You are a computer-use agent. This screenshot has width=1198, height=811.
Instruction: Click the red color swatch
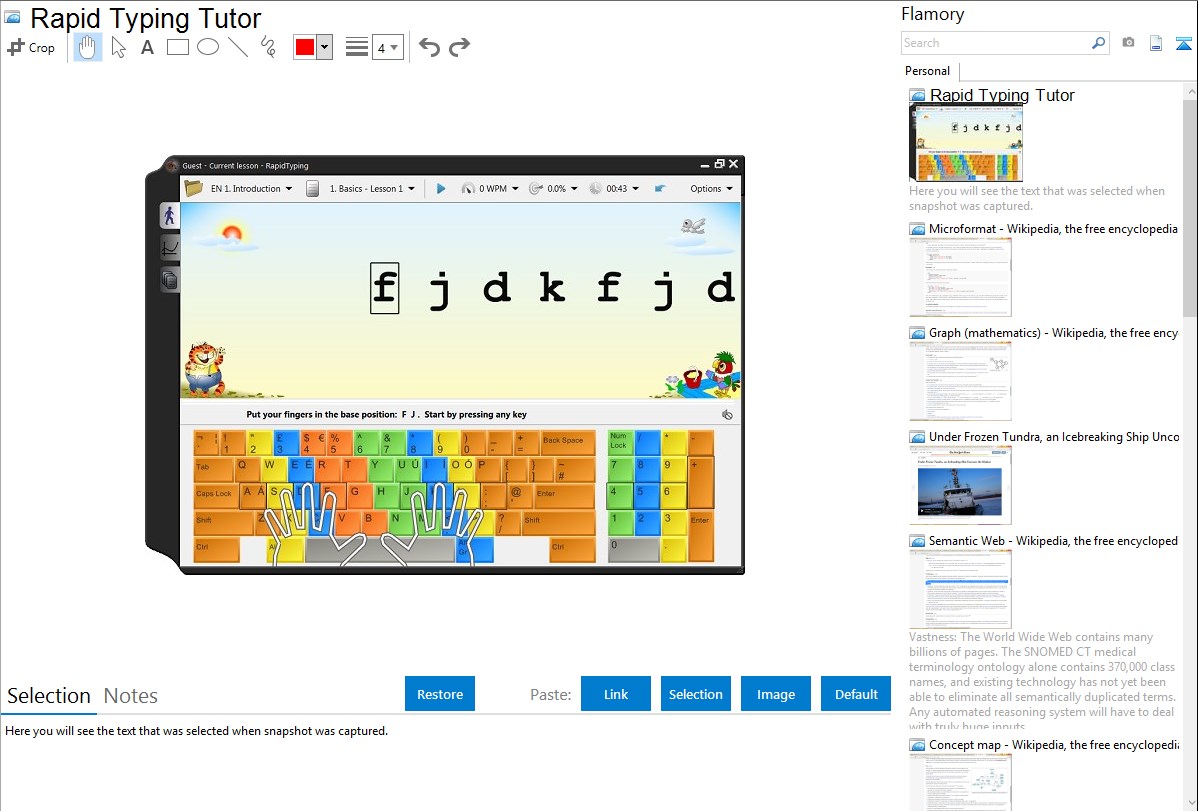(305, 47)
